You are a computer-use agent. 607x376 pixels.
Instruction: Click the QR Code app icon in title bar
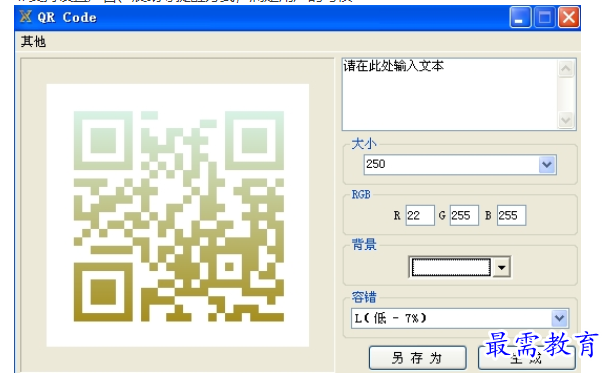(x=26, y=17)
